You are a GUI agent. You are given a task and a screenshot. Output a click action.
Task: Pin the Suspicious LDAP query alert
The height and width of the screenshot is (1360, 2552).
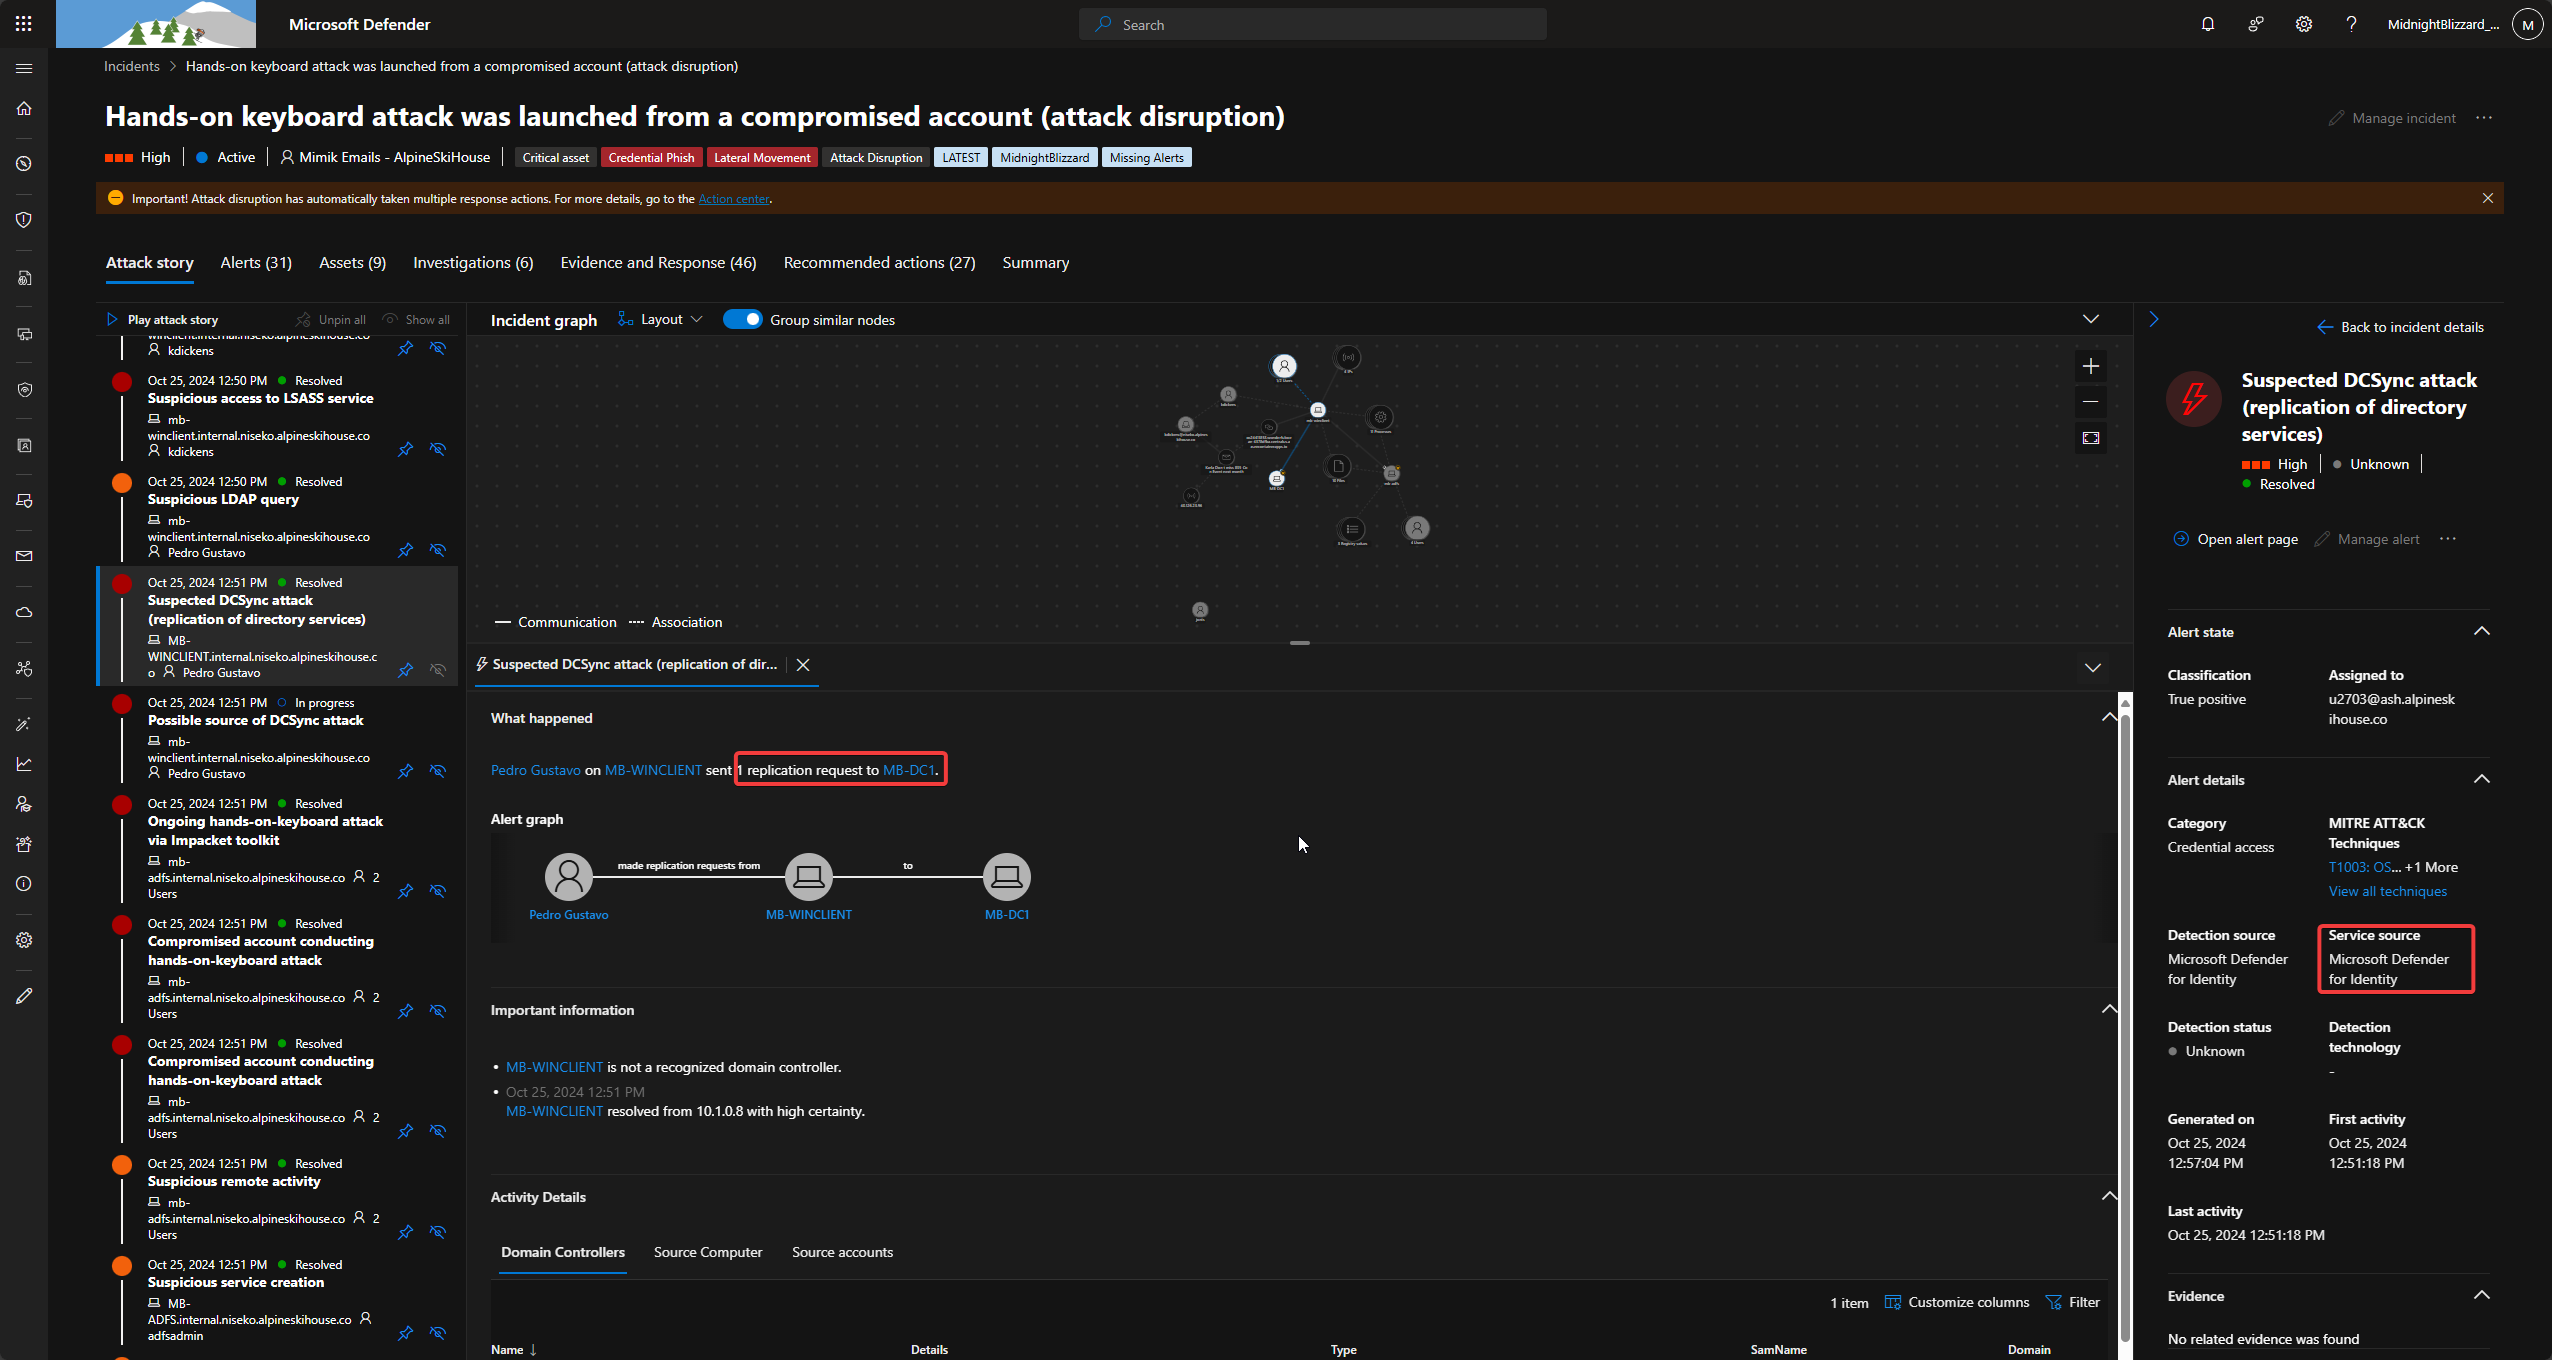pos(405,550)
